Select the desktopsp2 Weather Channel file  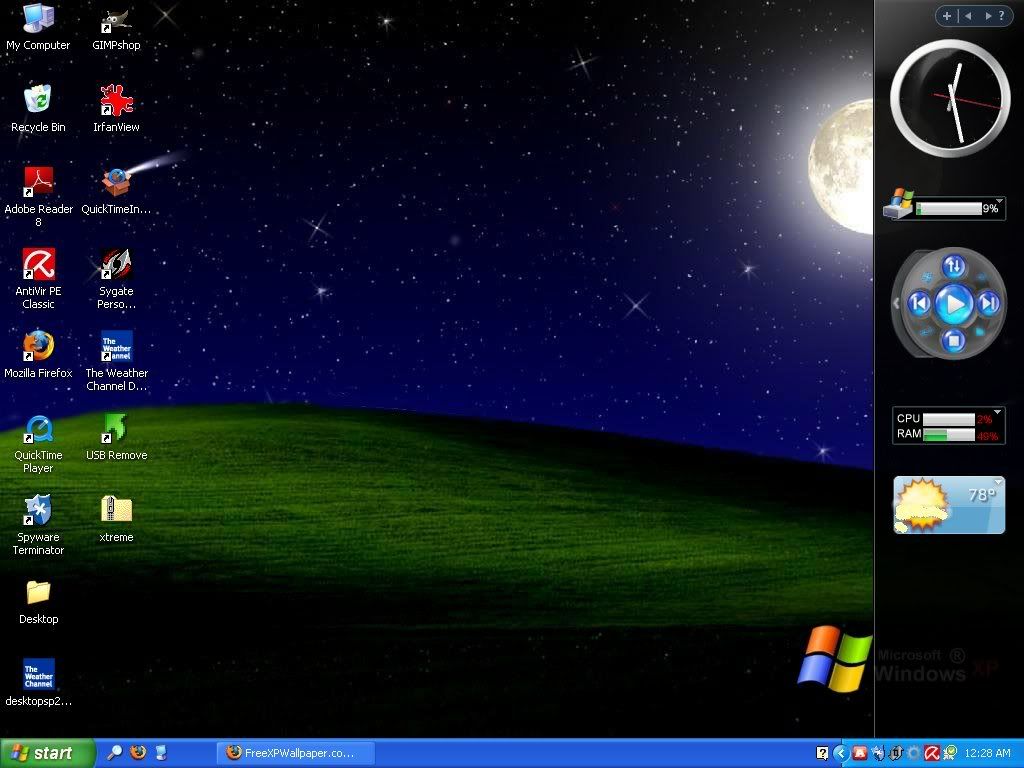click(38, 683)
